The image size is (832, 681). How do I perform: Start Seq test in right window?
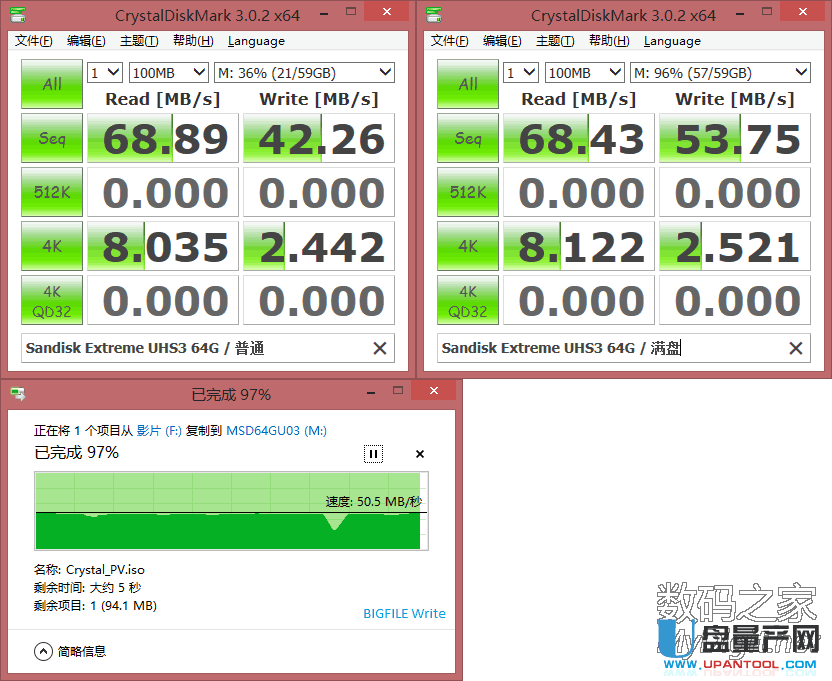pyautogui.click(x=468, y=138)
